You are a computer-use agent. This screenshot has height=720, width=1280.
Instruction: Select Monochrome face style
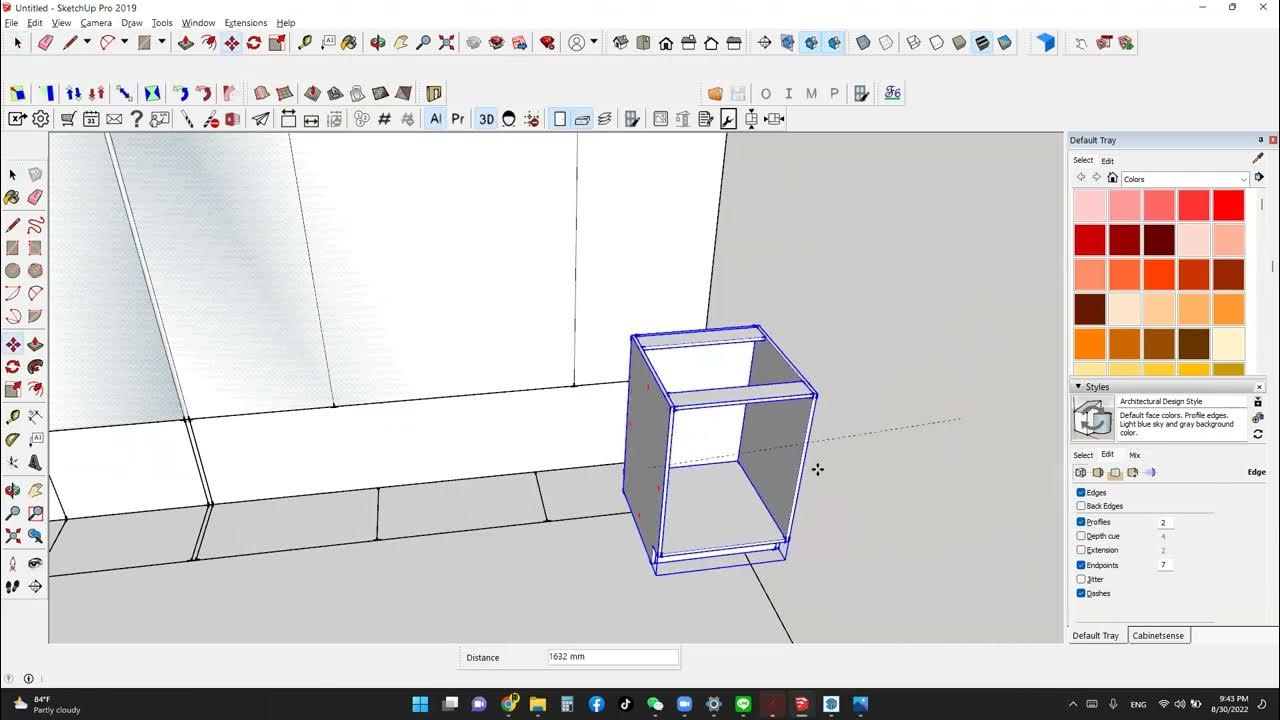coord(1005,42)
